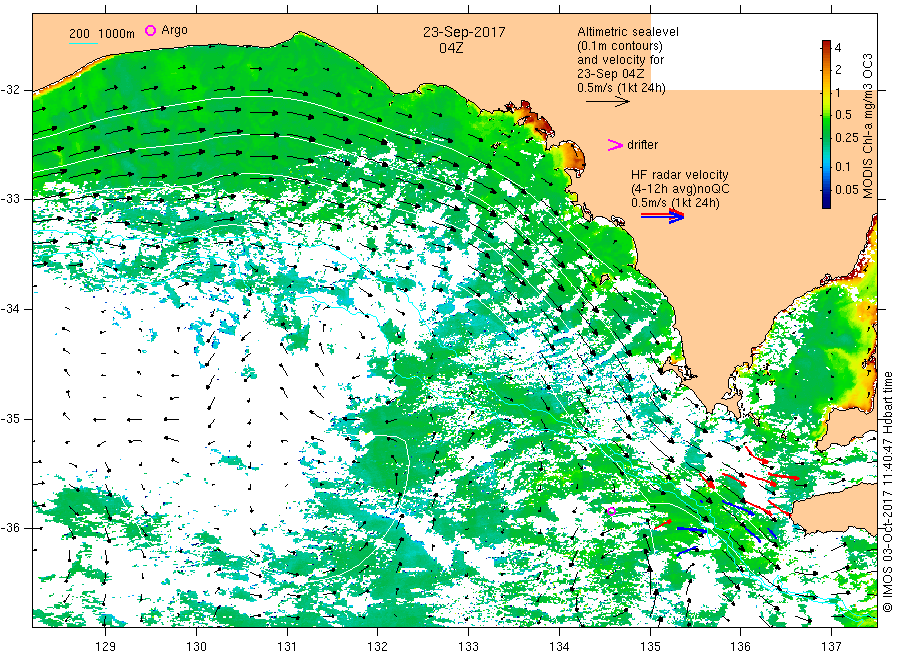900x660 pixels.
Task: Click the '(4-12h avg)noQC' text
Action: pos(680,189)
